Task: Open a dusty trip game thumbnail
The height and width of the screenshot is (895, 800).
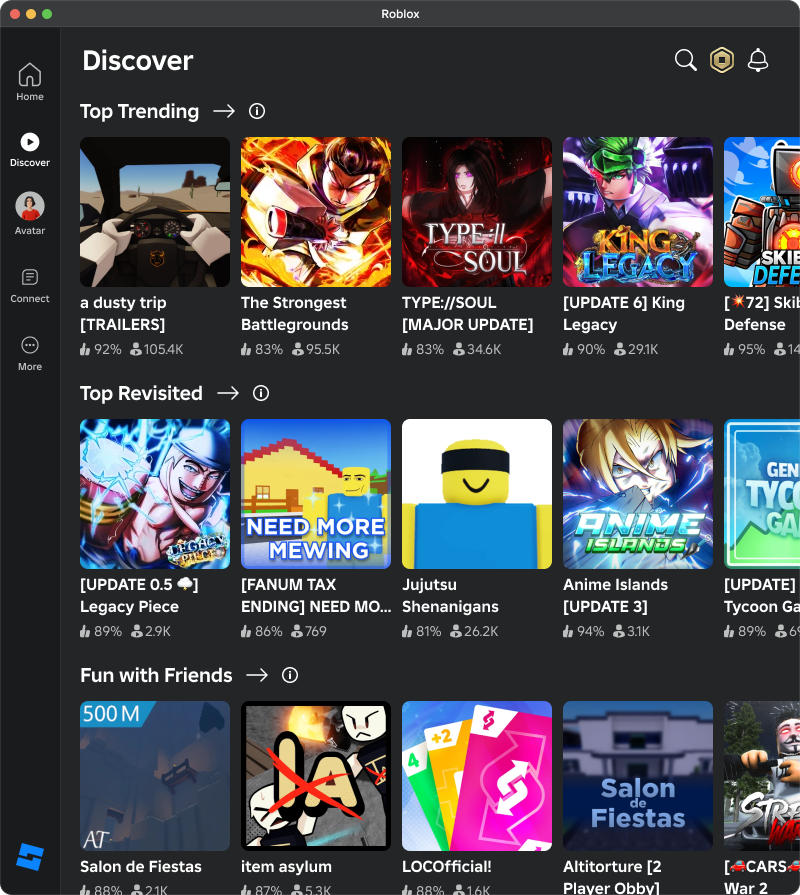Action: (155, 212)
